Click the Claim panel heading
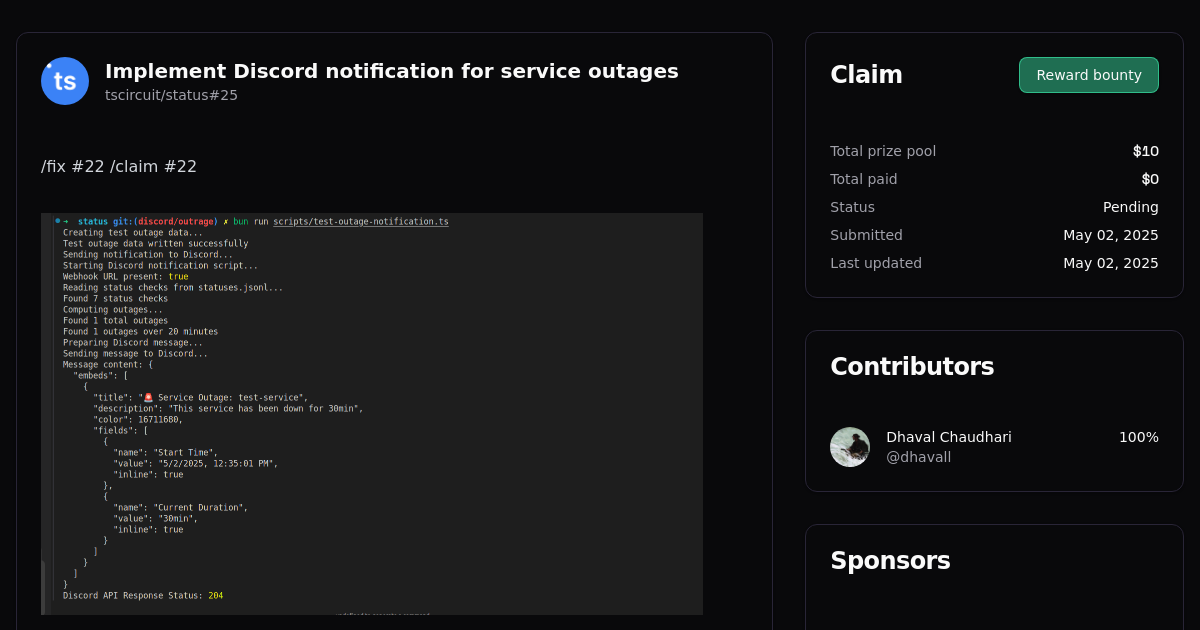Viewport: 1200px width, 630px height. tap(866, 74)
